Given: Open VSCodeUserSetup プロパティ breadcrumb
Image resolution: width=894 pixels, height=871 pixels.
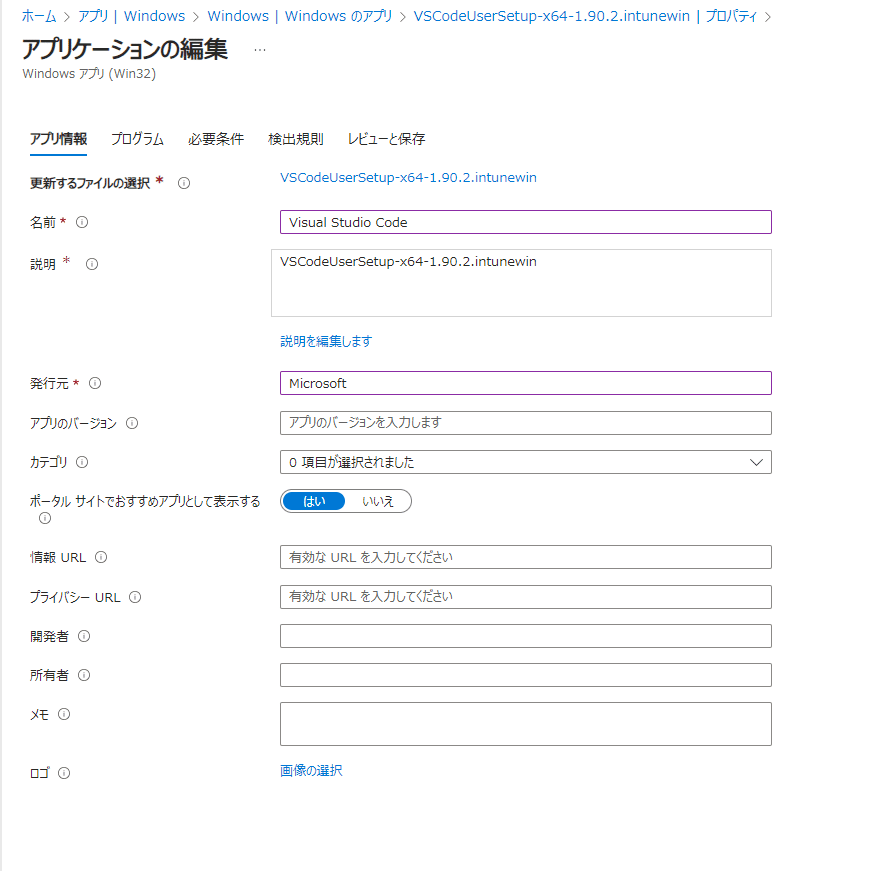Looking at the screenshot, I should coord(585,16).
